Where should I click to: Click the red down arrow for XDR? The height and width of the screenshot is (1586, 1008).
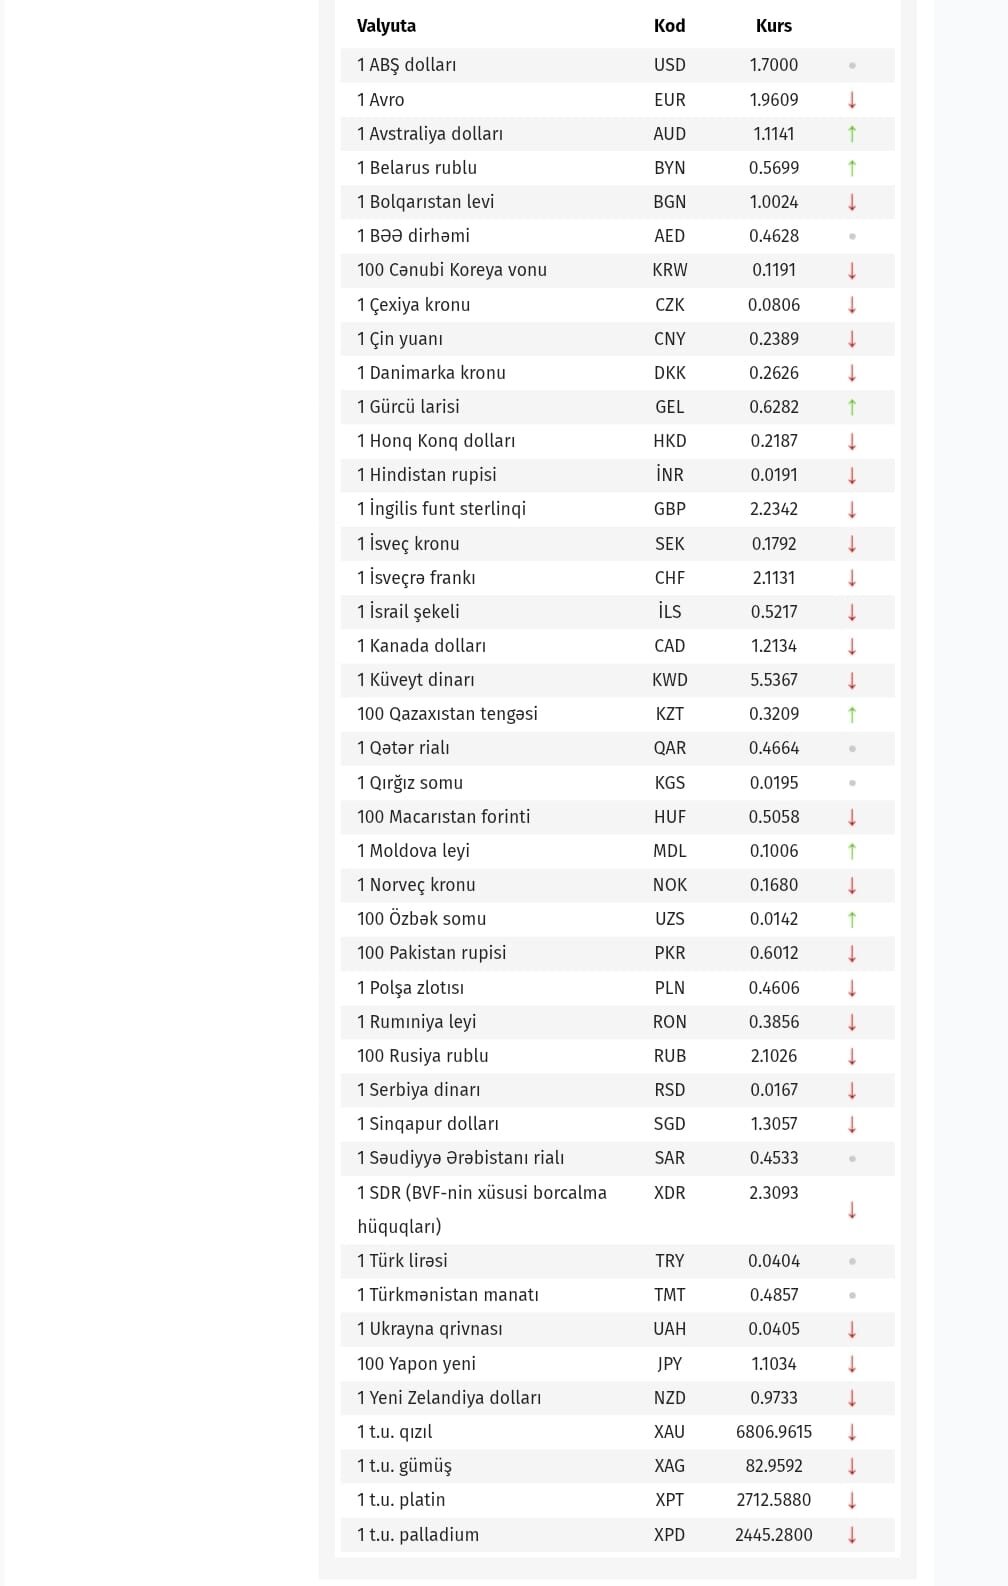[852, 1210]
